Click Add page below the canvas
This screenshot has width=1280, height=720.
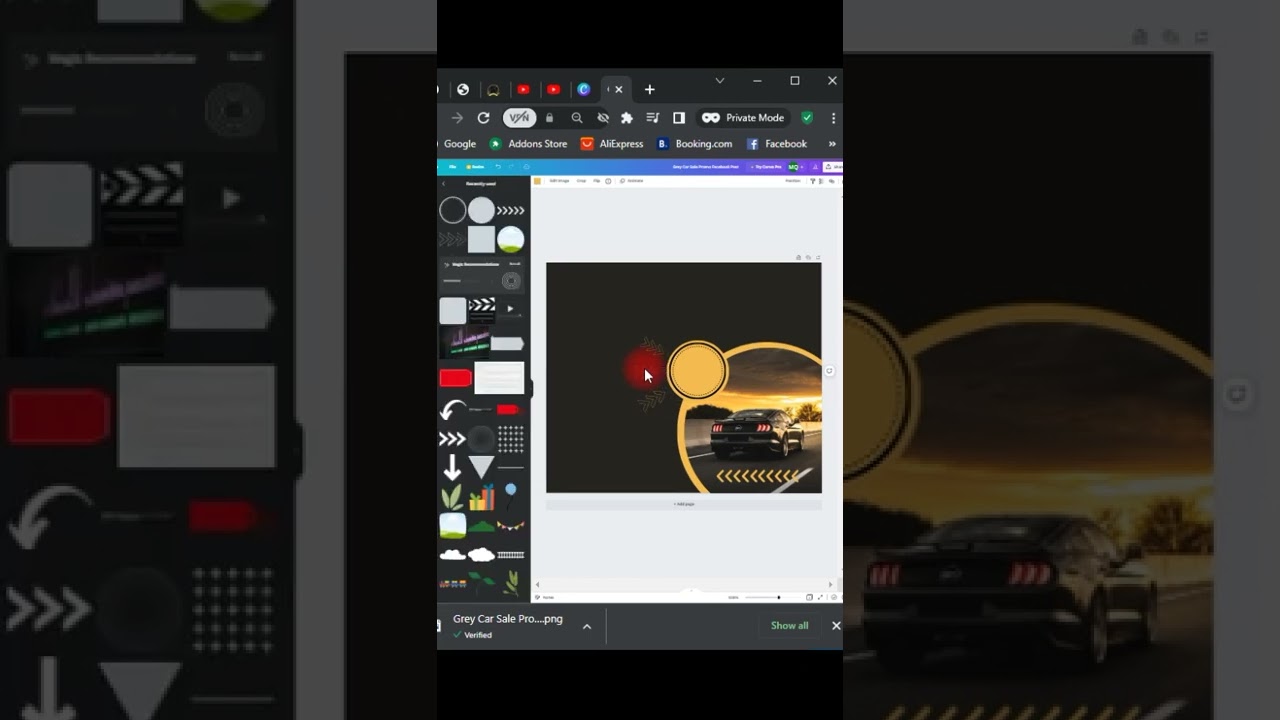tap(684, 504)
